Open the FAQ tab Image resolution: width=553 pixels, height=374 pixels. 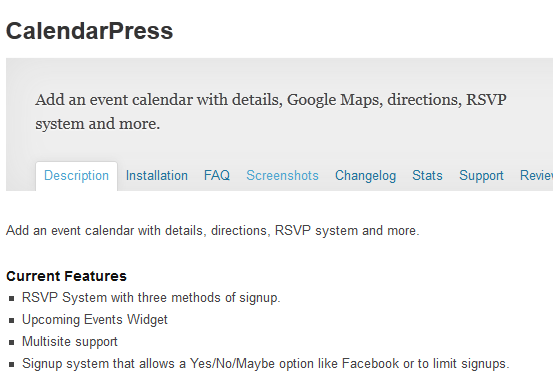pyautogui.click(x=217, y=175)
